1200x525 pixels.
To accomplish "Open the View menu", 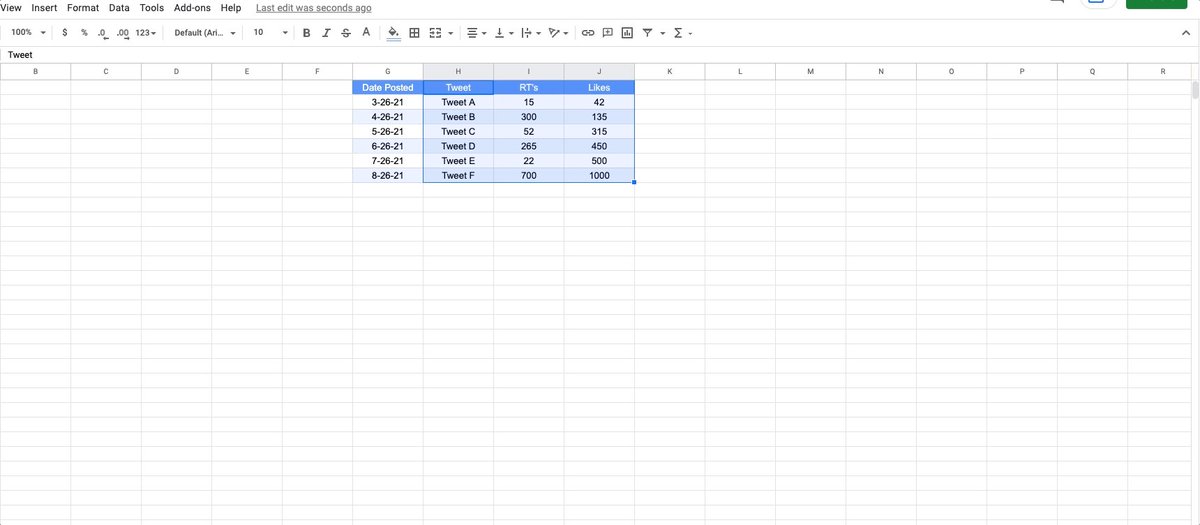I will 12,8.
